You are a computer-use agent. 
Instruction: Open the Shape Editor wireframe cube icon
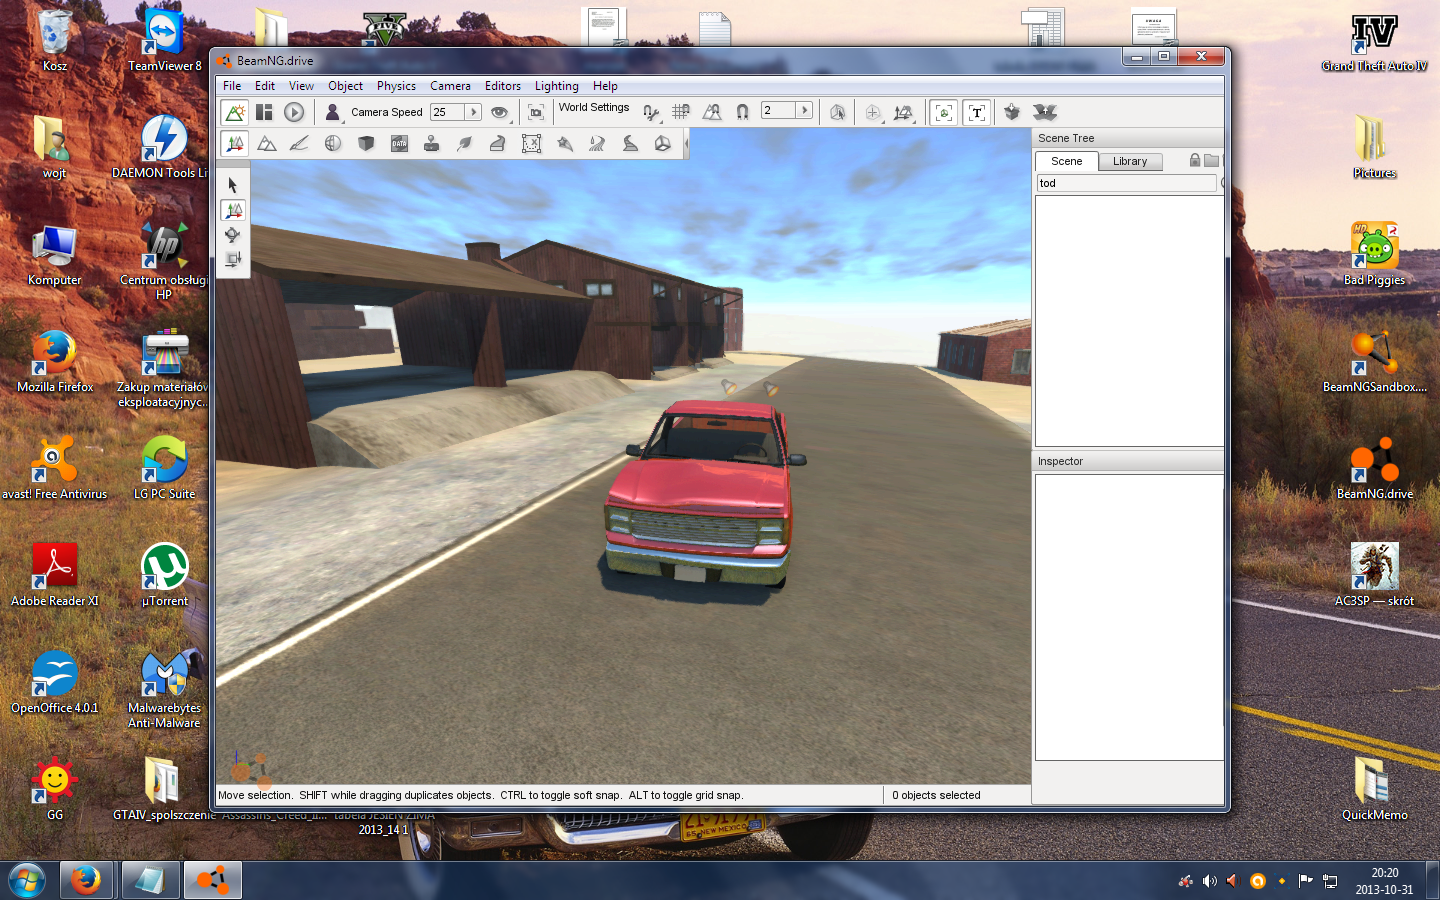pyautogui.click(x=662, y=144)
